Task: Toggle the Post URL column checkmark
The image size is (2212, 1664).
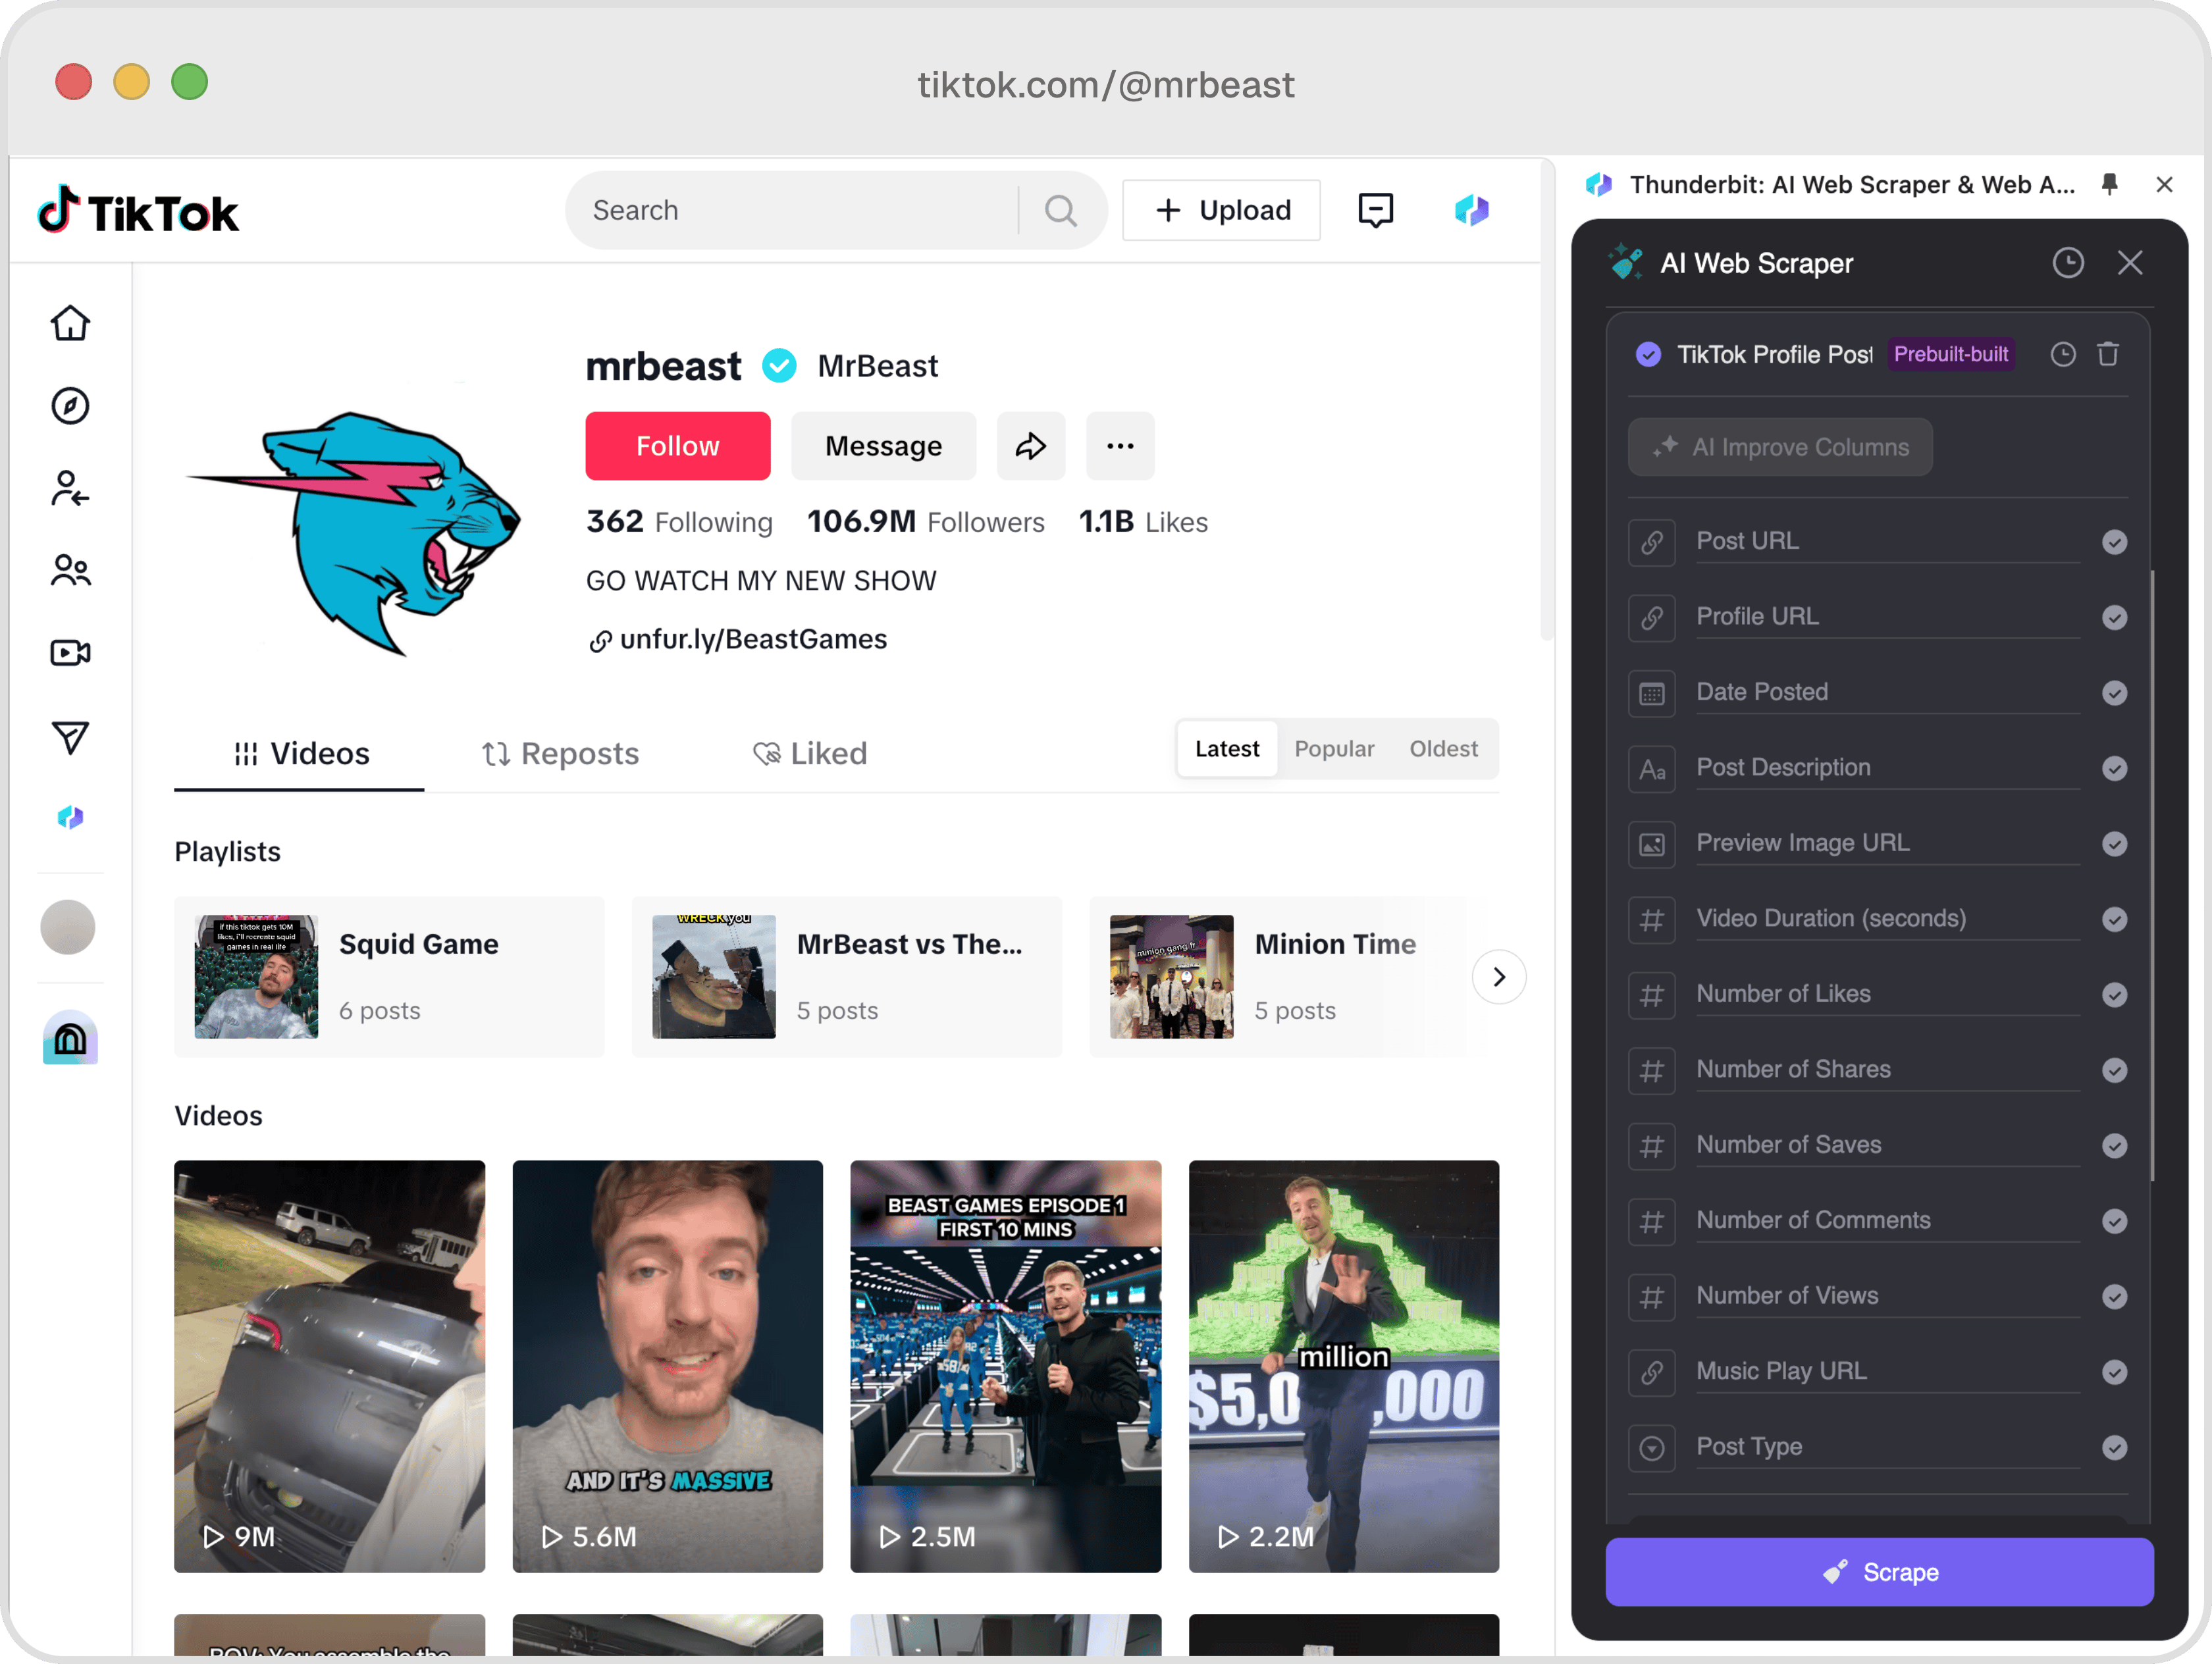Action: 2114,542
